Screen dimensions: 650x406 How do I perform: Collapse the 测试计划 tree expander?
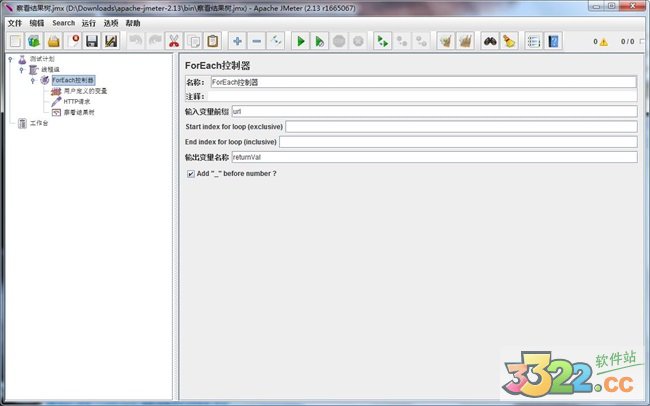(10, 59)
